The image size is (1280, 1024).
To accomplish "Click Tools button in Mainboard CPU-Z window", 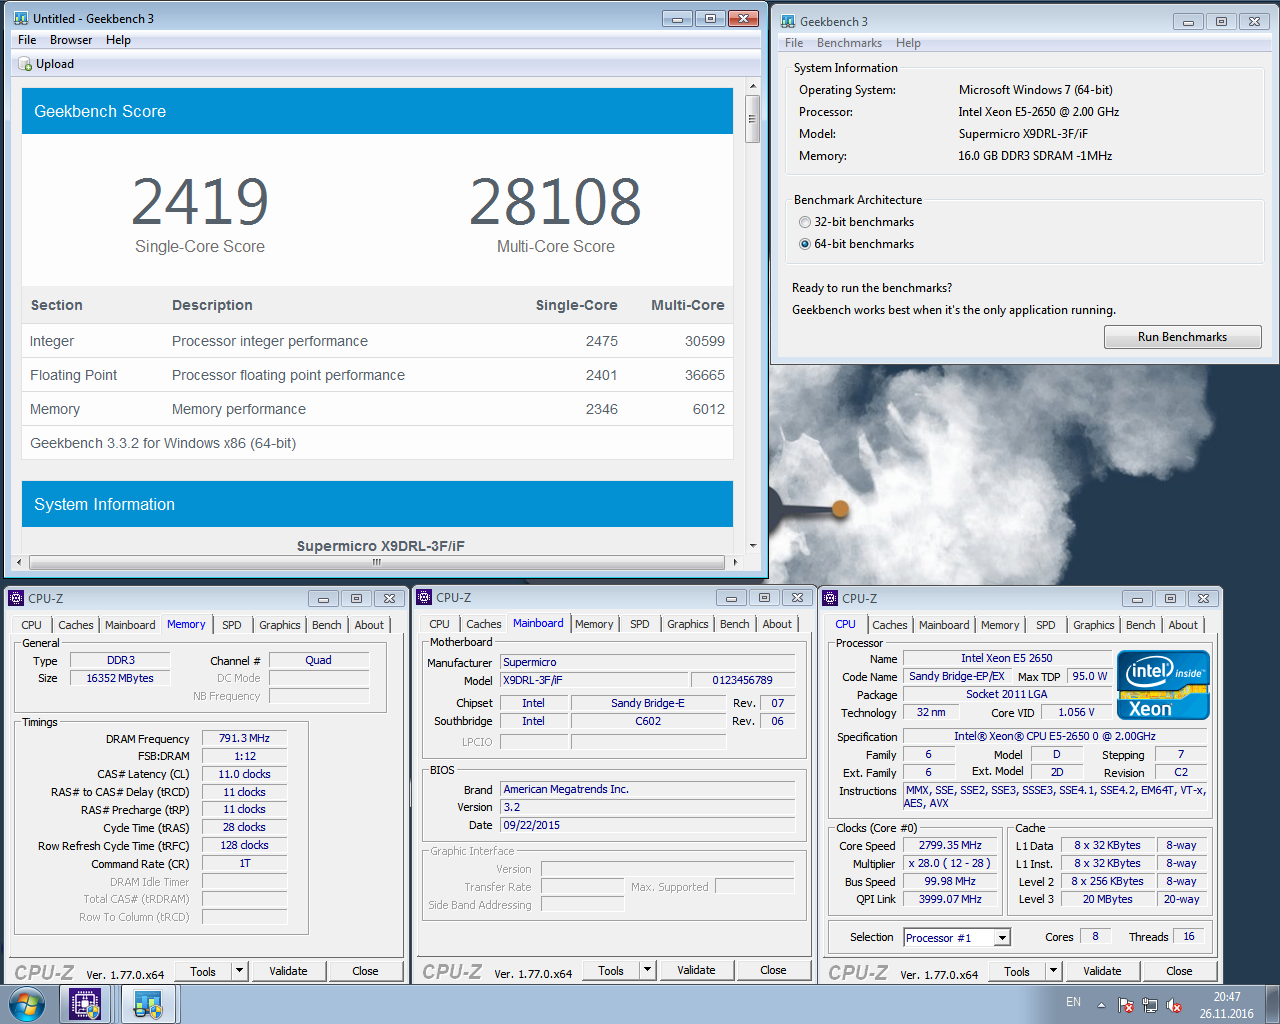I will pyautogui.click(x=611, y=970).
